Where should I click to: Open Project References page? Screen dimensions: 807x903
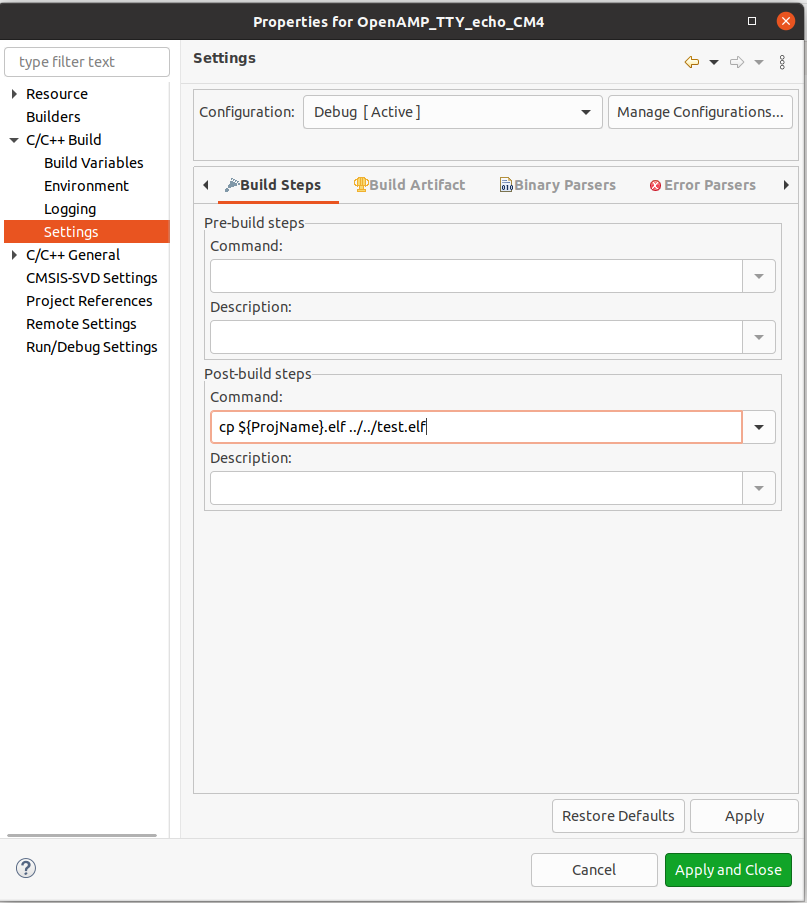89,301
